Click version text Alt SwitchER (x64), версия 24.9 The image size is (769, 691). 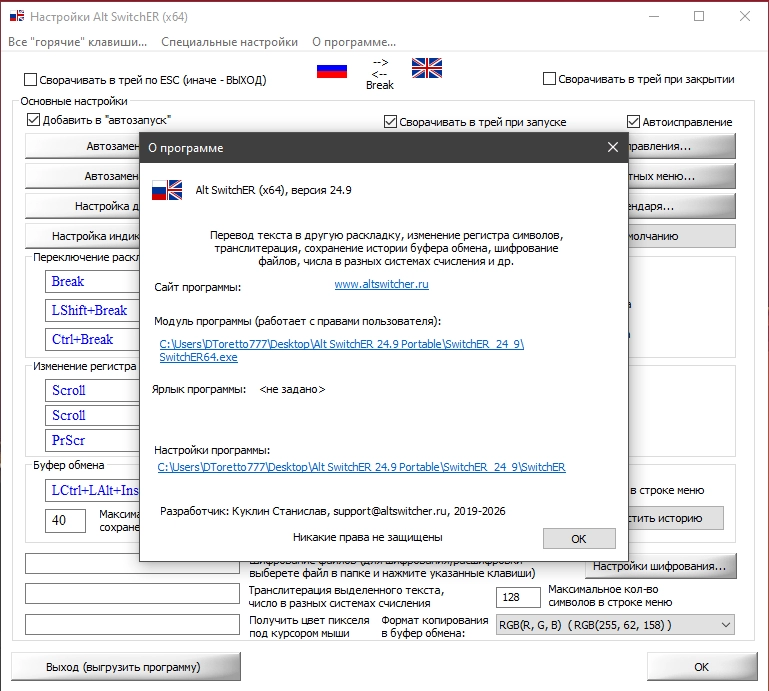[273, 190]
